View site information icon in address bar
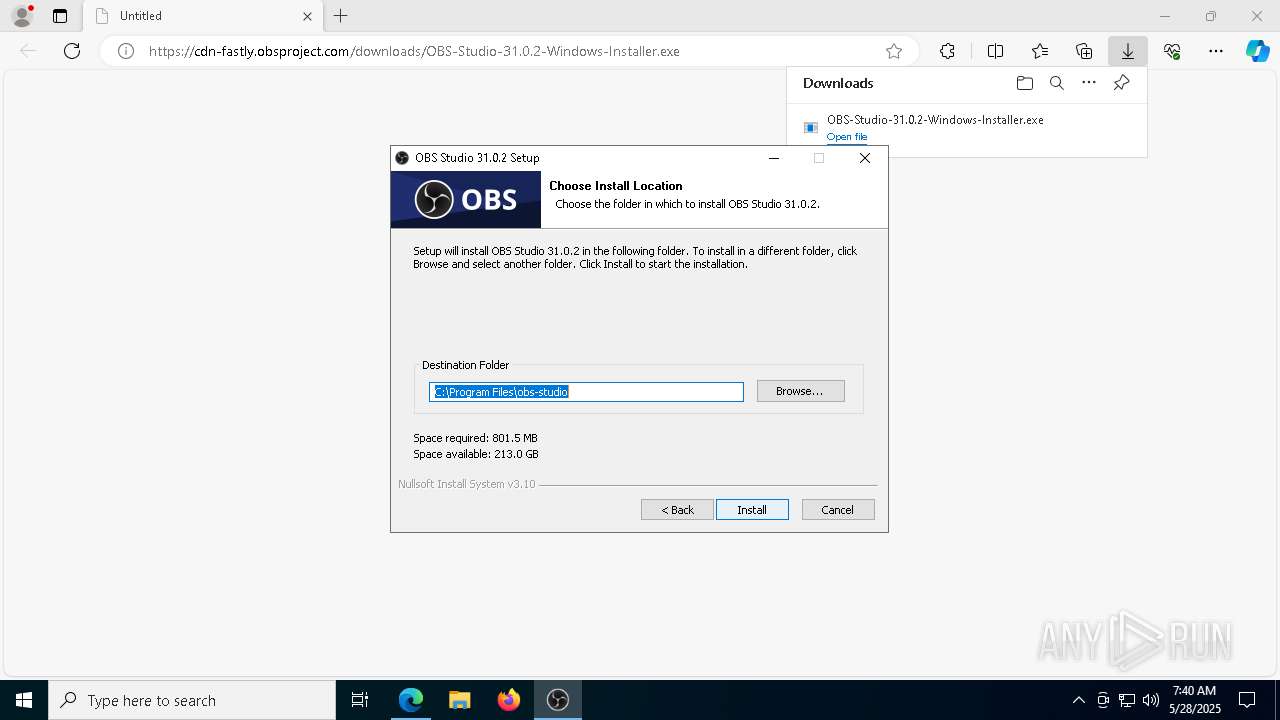This screenshot has width=1280, height=720. 126,51
